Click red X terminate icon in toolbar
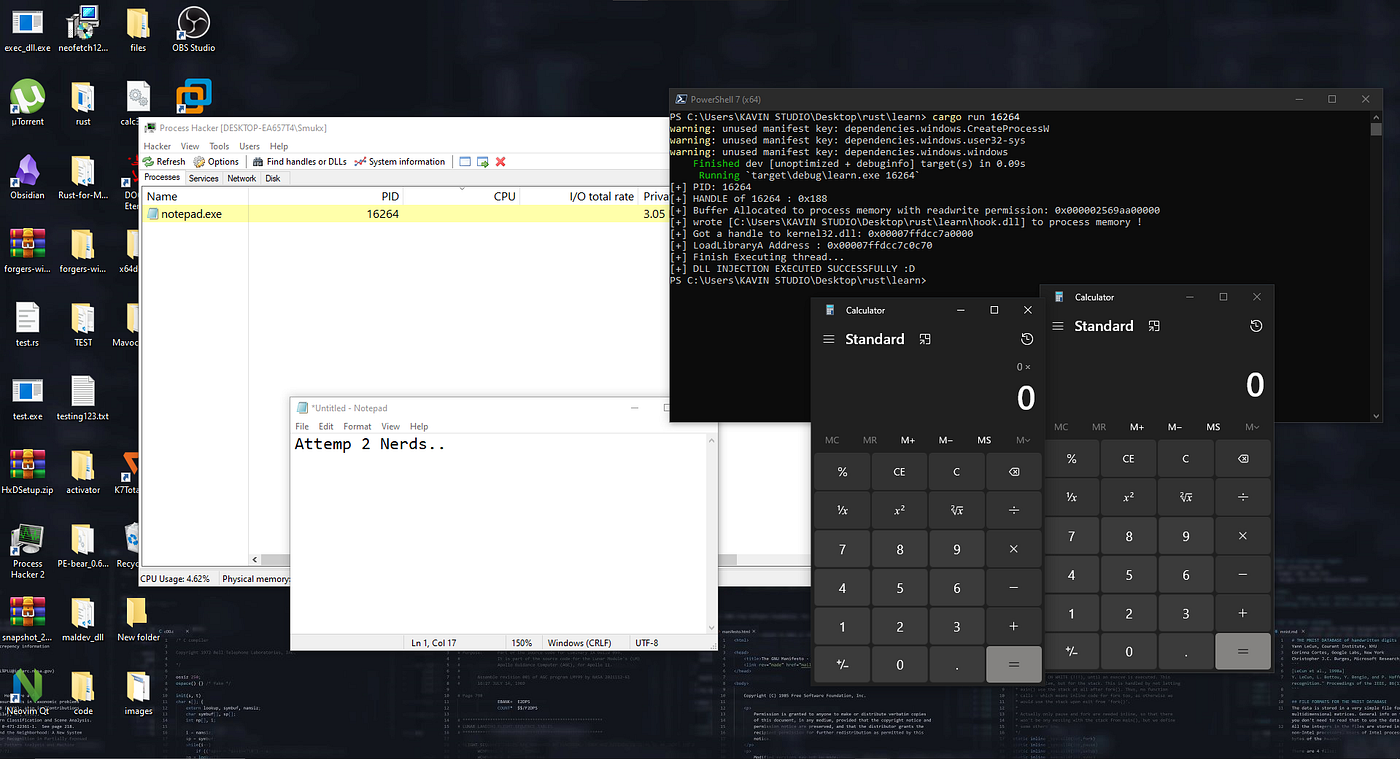The height and width of the screenshot is (759, 1400). pos(501,162)
